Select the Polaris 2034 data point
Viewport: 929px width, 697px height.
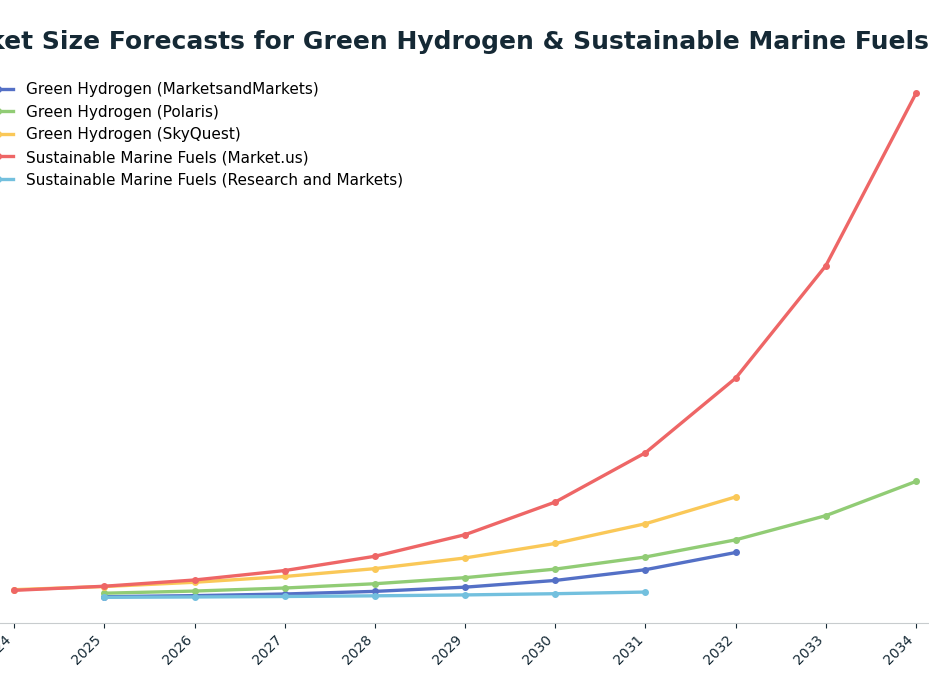916,481
